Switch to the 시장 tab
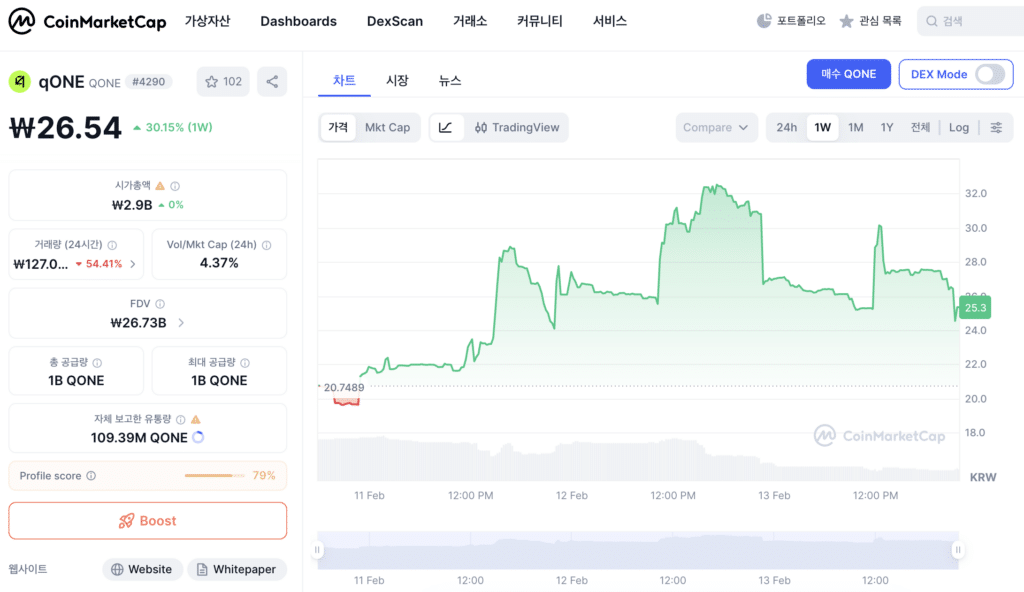Viewport: 1024px width, 592px height. click(397, 80)
